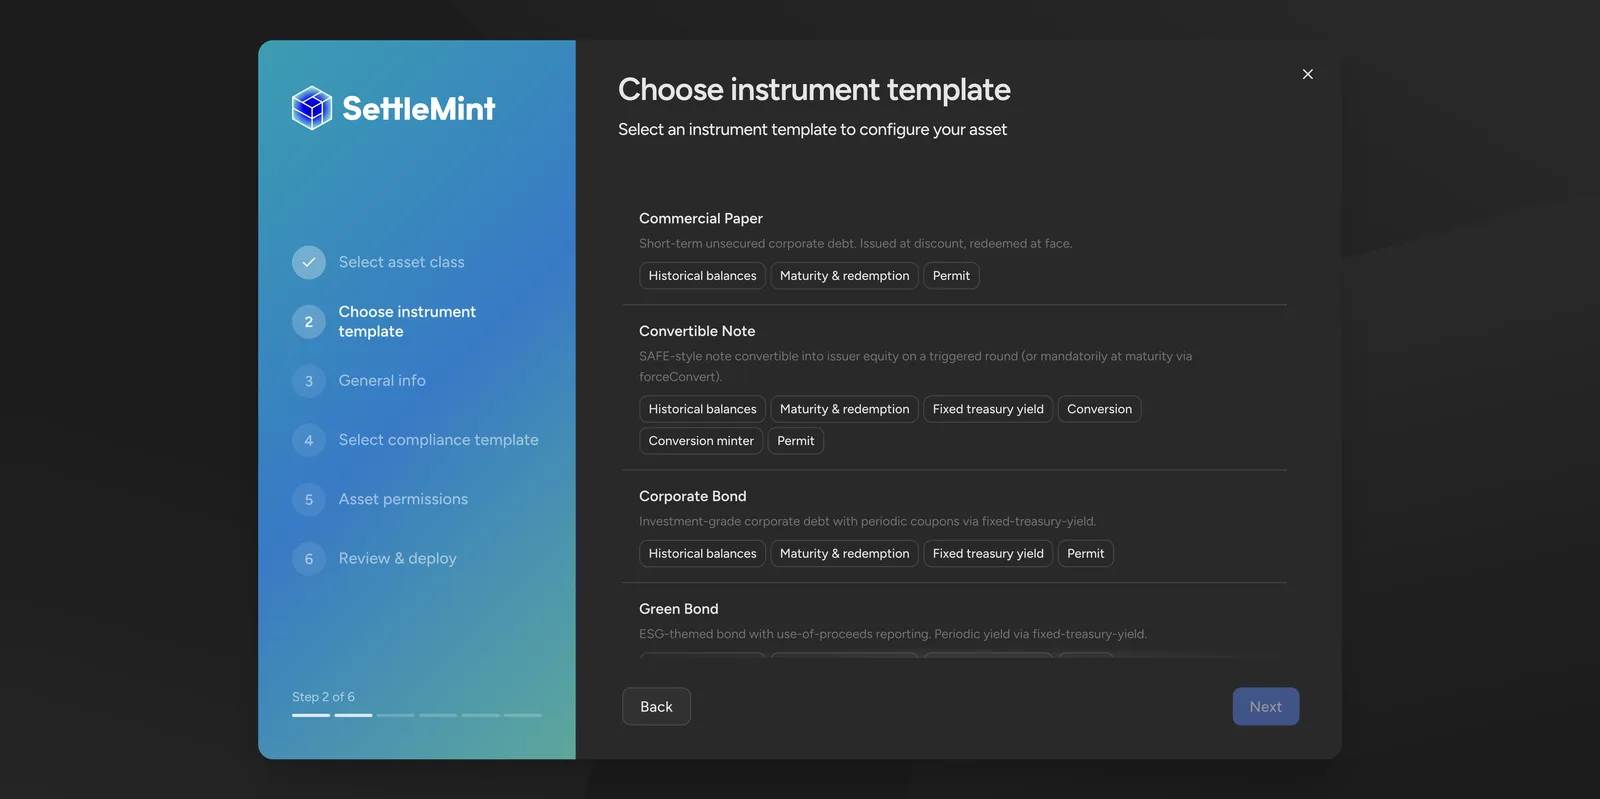
Task: Click Permit tag under Commercial Paper
Action: click(951, 276)
